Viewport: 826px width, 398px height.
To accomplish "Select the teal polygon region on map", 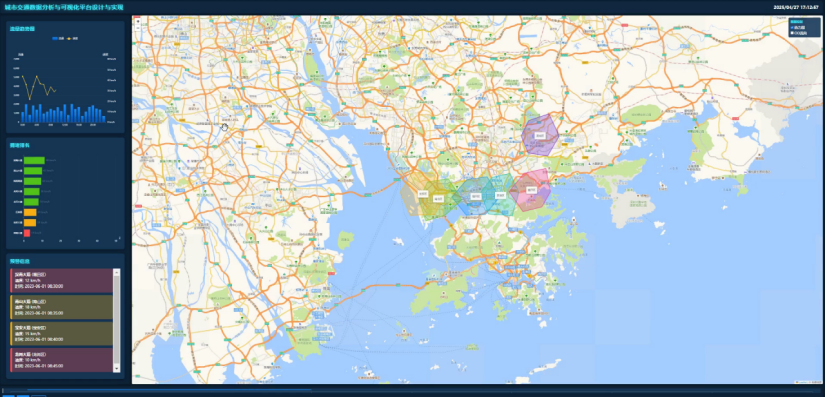I will [500, 196].
